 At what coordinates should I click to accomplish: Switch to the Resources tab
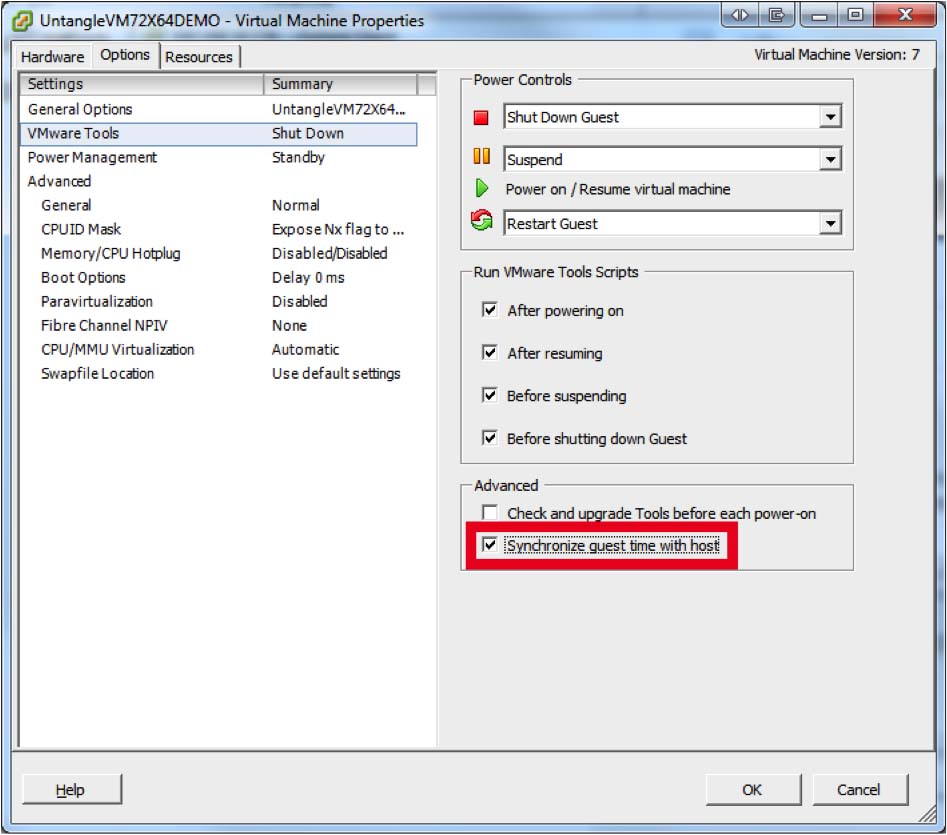(x=199, y=57)
